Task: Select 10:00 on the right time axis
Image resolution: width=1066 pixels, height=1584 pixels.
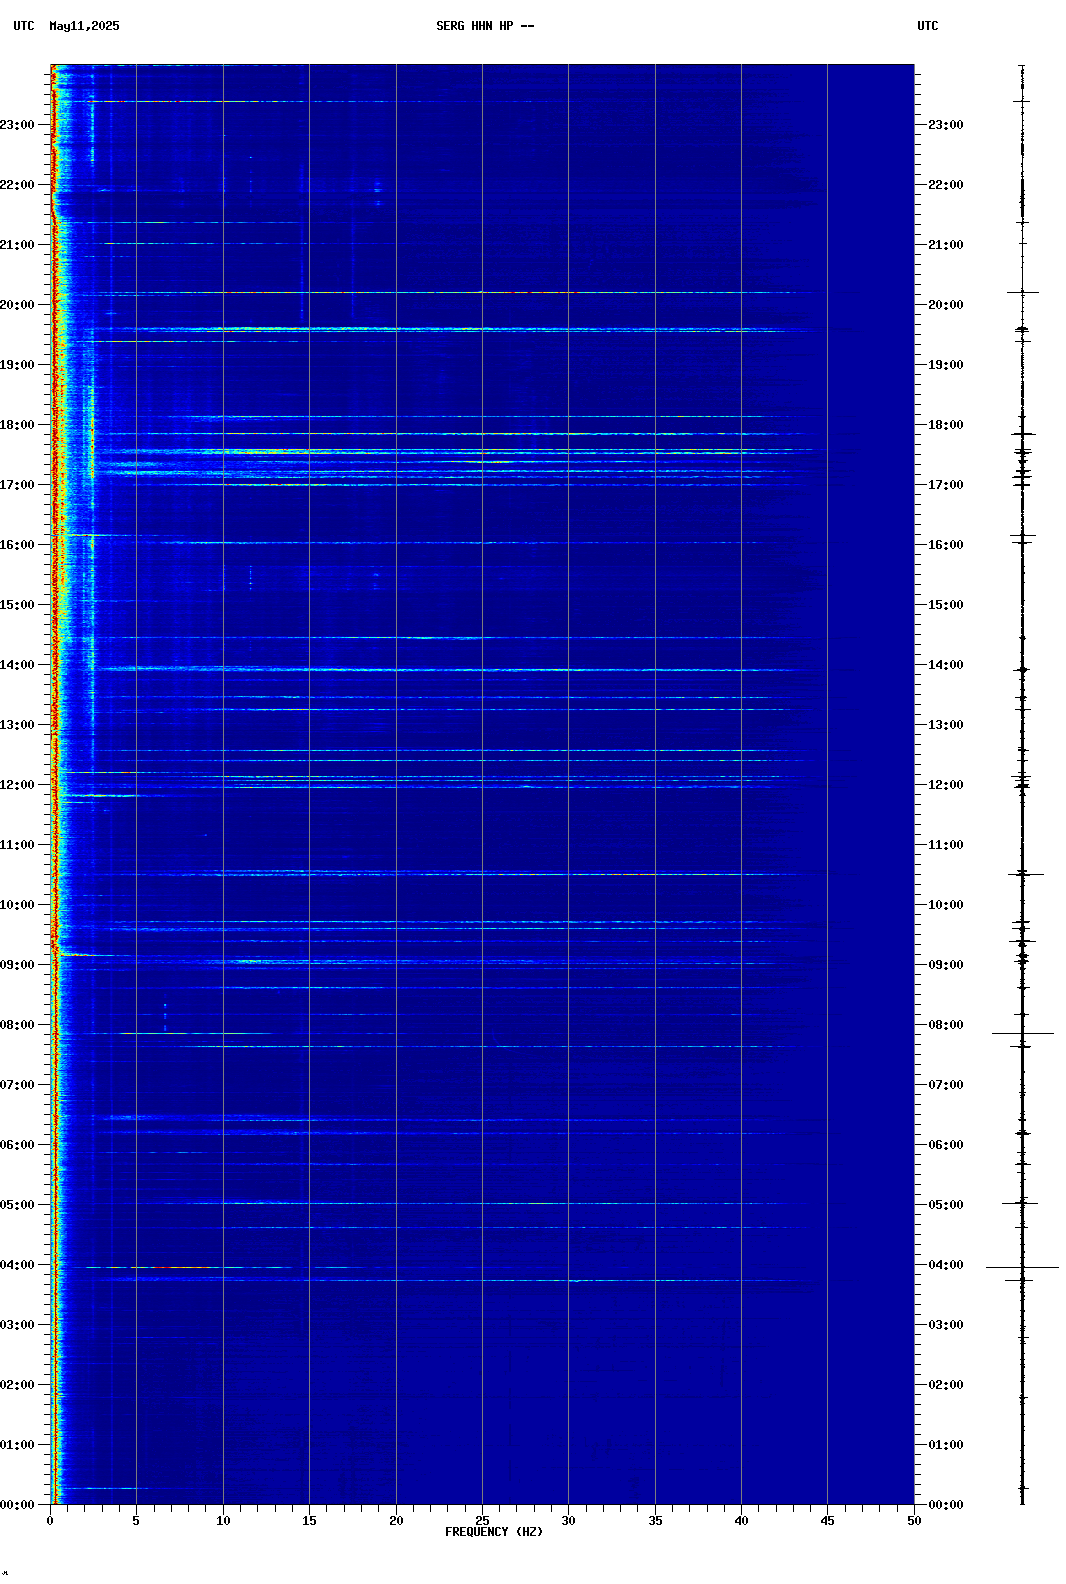Action: pos(946,905)
